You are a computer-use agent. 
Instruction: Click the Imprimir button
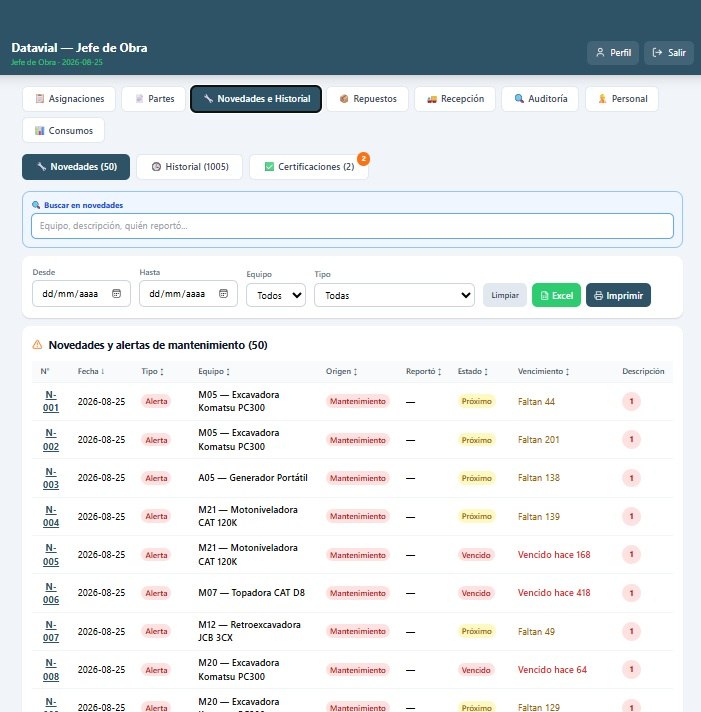618,295
